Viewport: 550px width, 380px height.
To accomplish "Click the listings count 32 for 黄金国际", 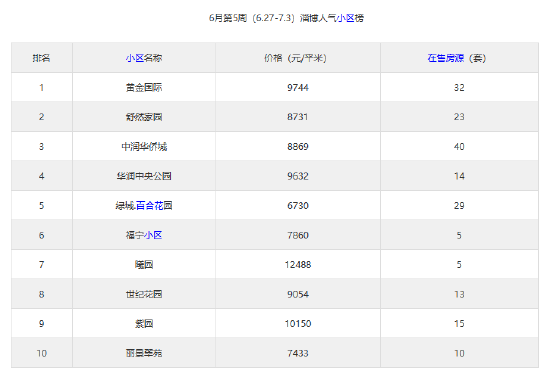I will click(459, 87).
